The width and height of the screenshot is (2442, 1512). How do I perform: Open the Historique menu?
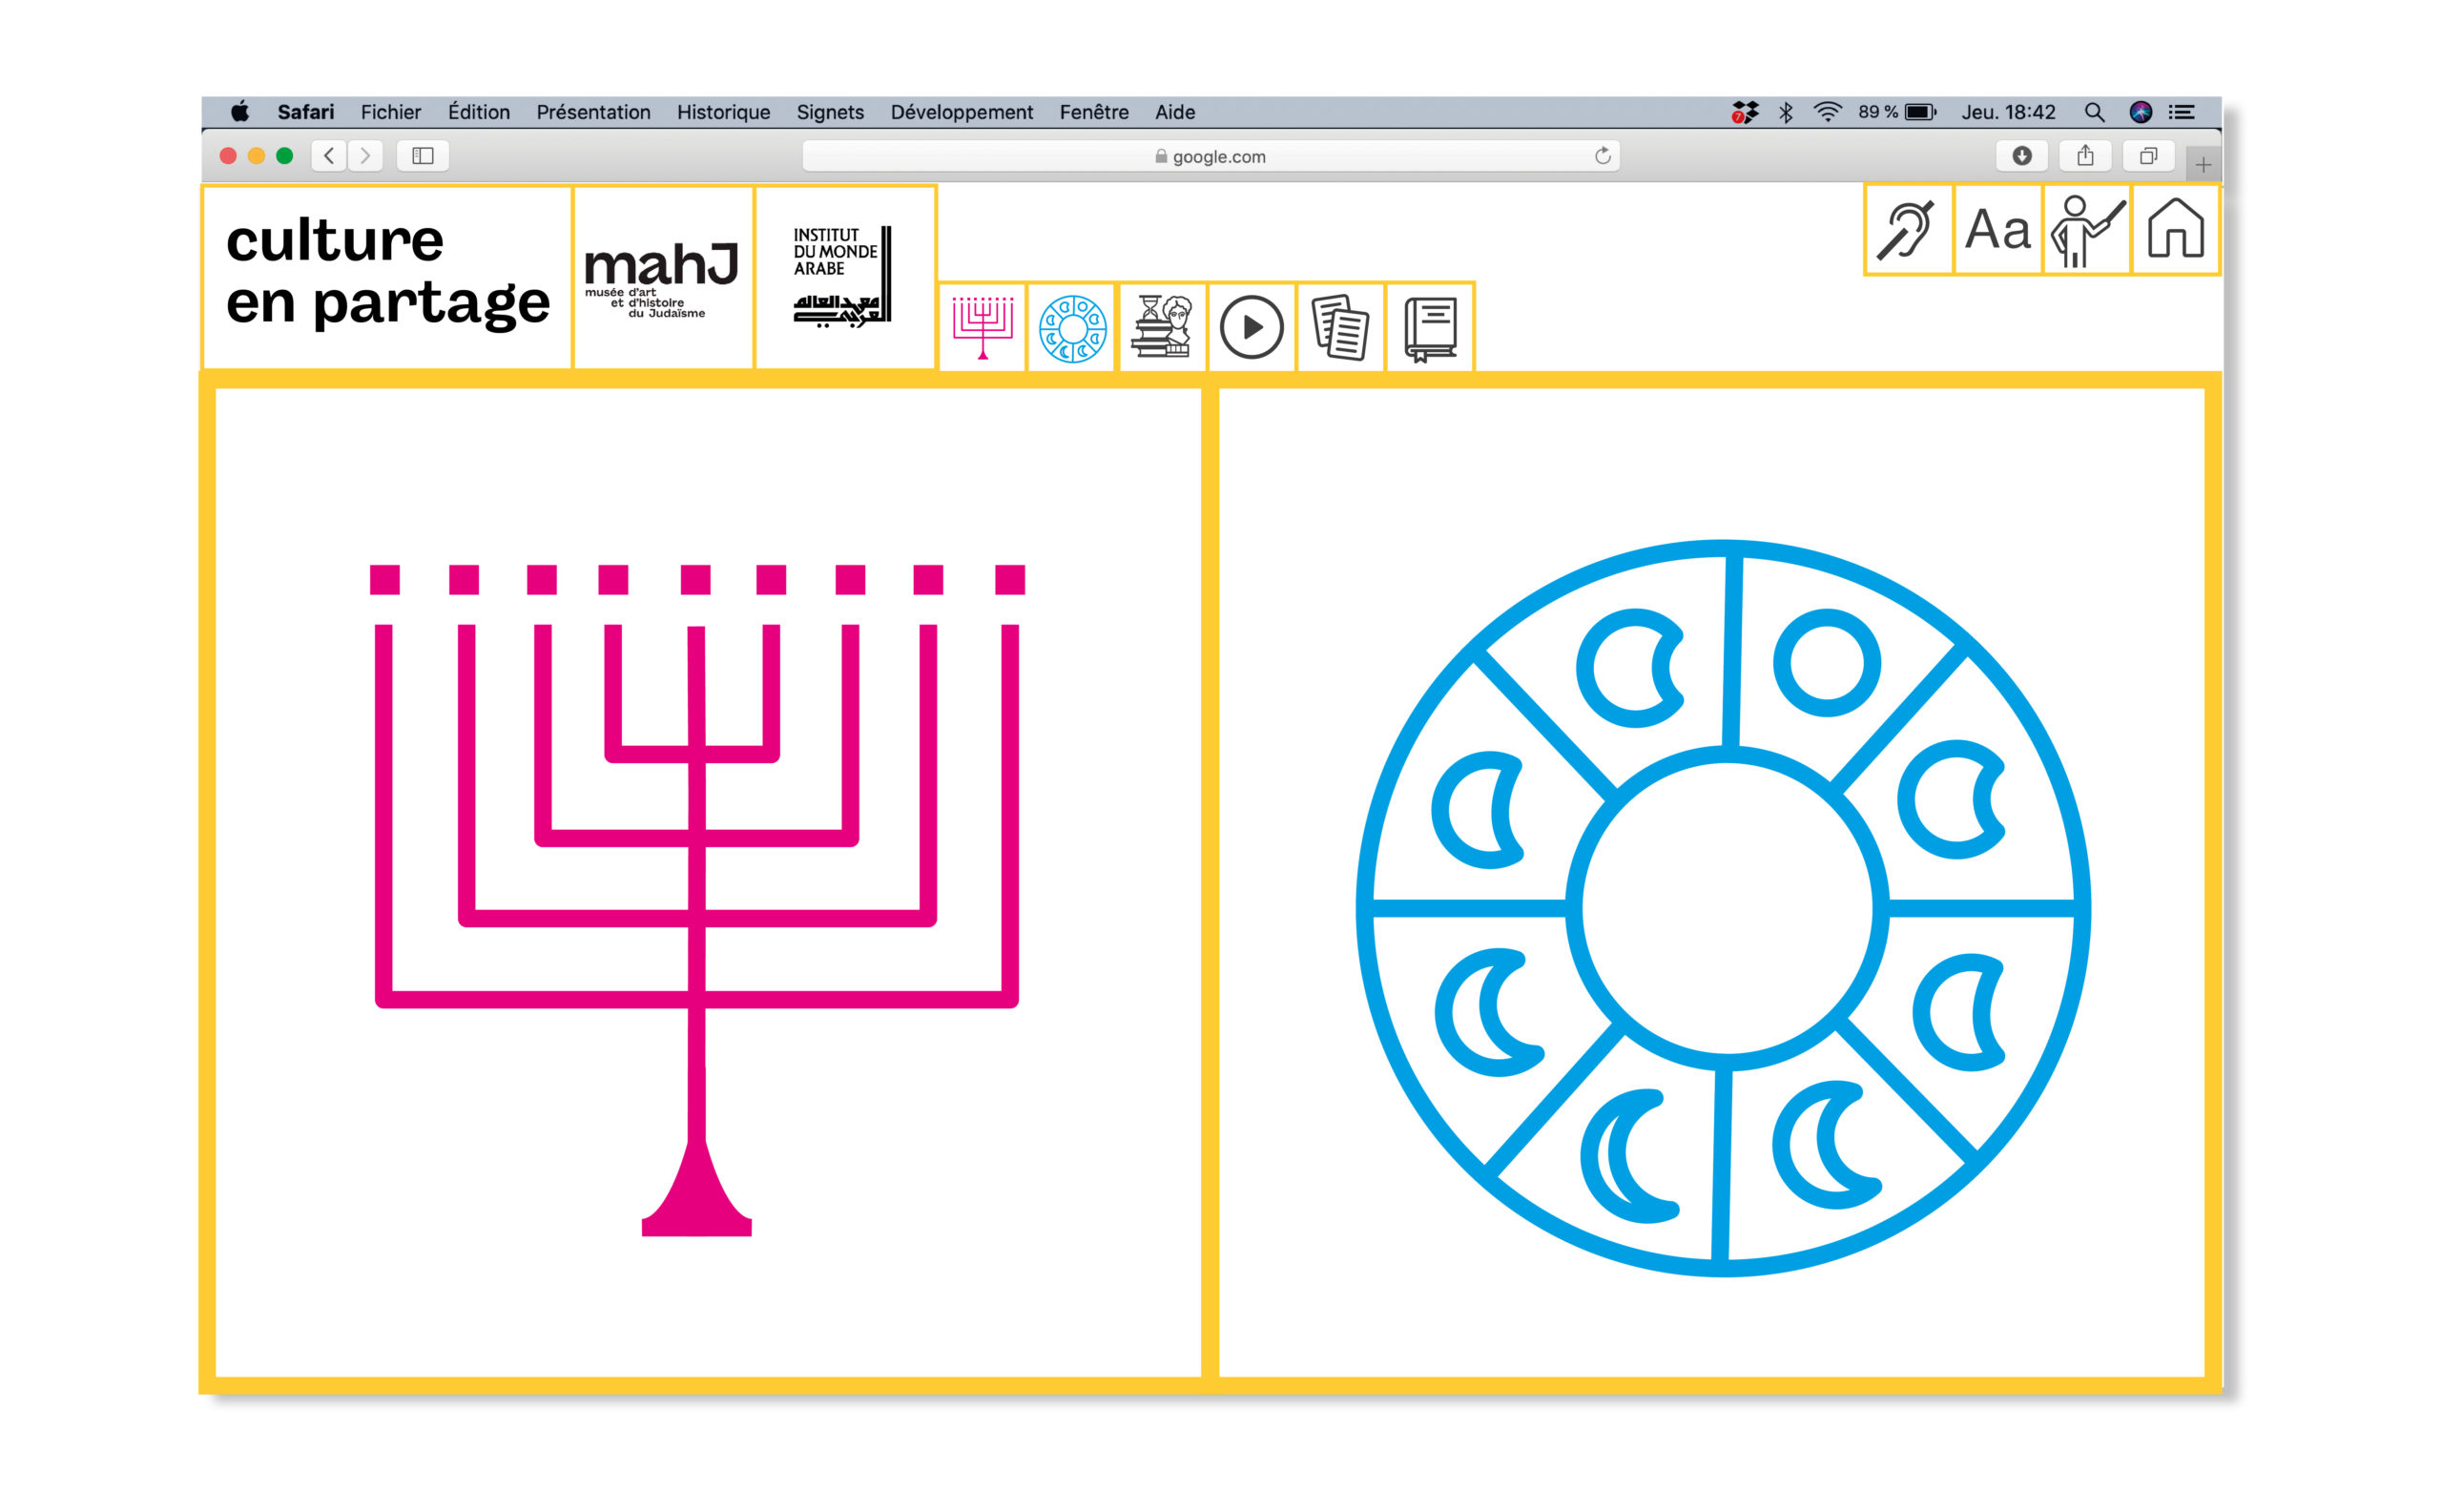(x=723, y=112)
